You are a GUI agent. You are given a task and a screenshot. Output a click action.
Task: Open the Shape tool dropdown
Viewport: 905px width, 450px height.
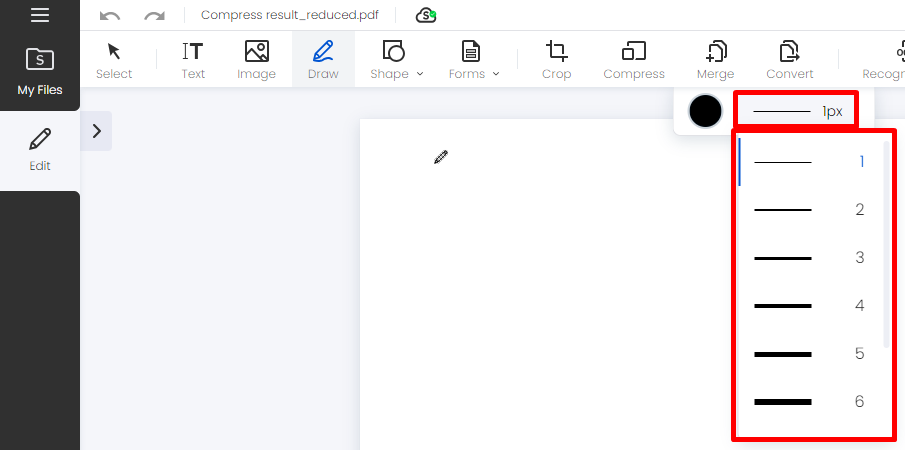[x=397, y=60]
